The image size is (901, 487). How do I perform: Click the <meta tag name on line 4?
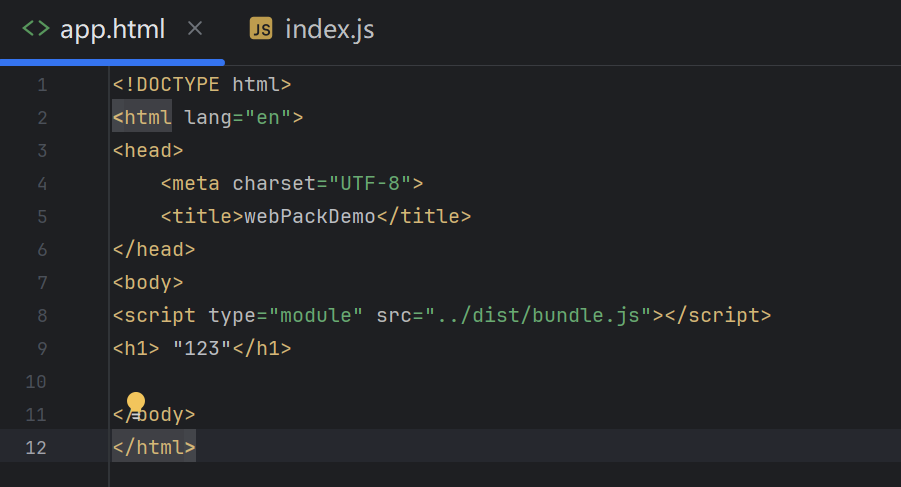tap(190, 183)
